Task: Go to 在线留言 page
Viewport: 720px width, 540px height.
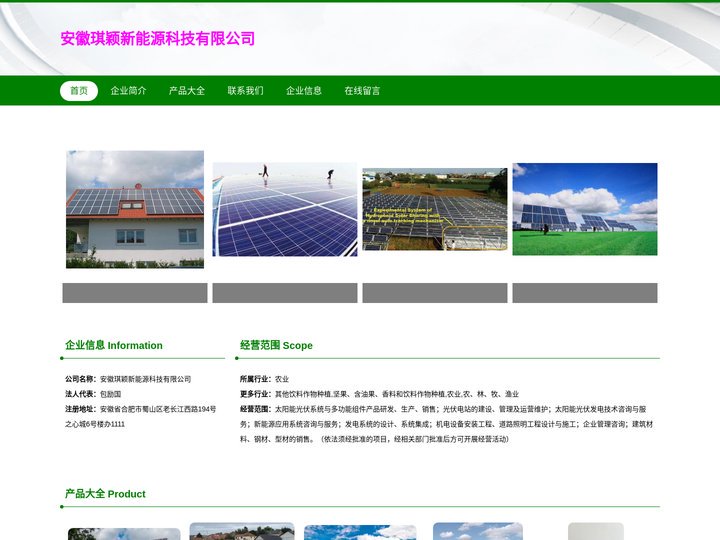Action: (362, 91)
